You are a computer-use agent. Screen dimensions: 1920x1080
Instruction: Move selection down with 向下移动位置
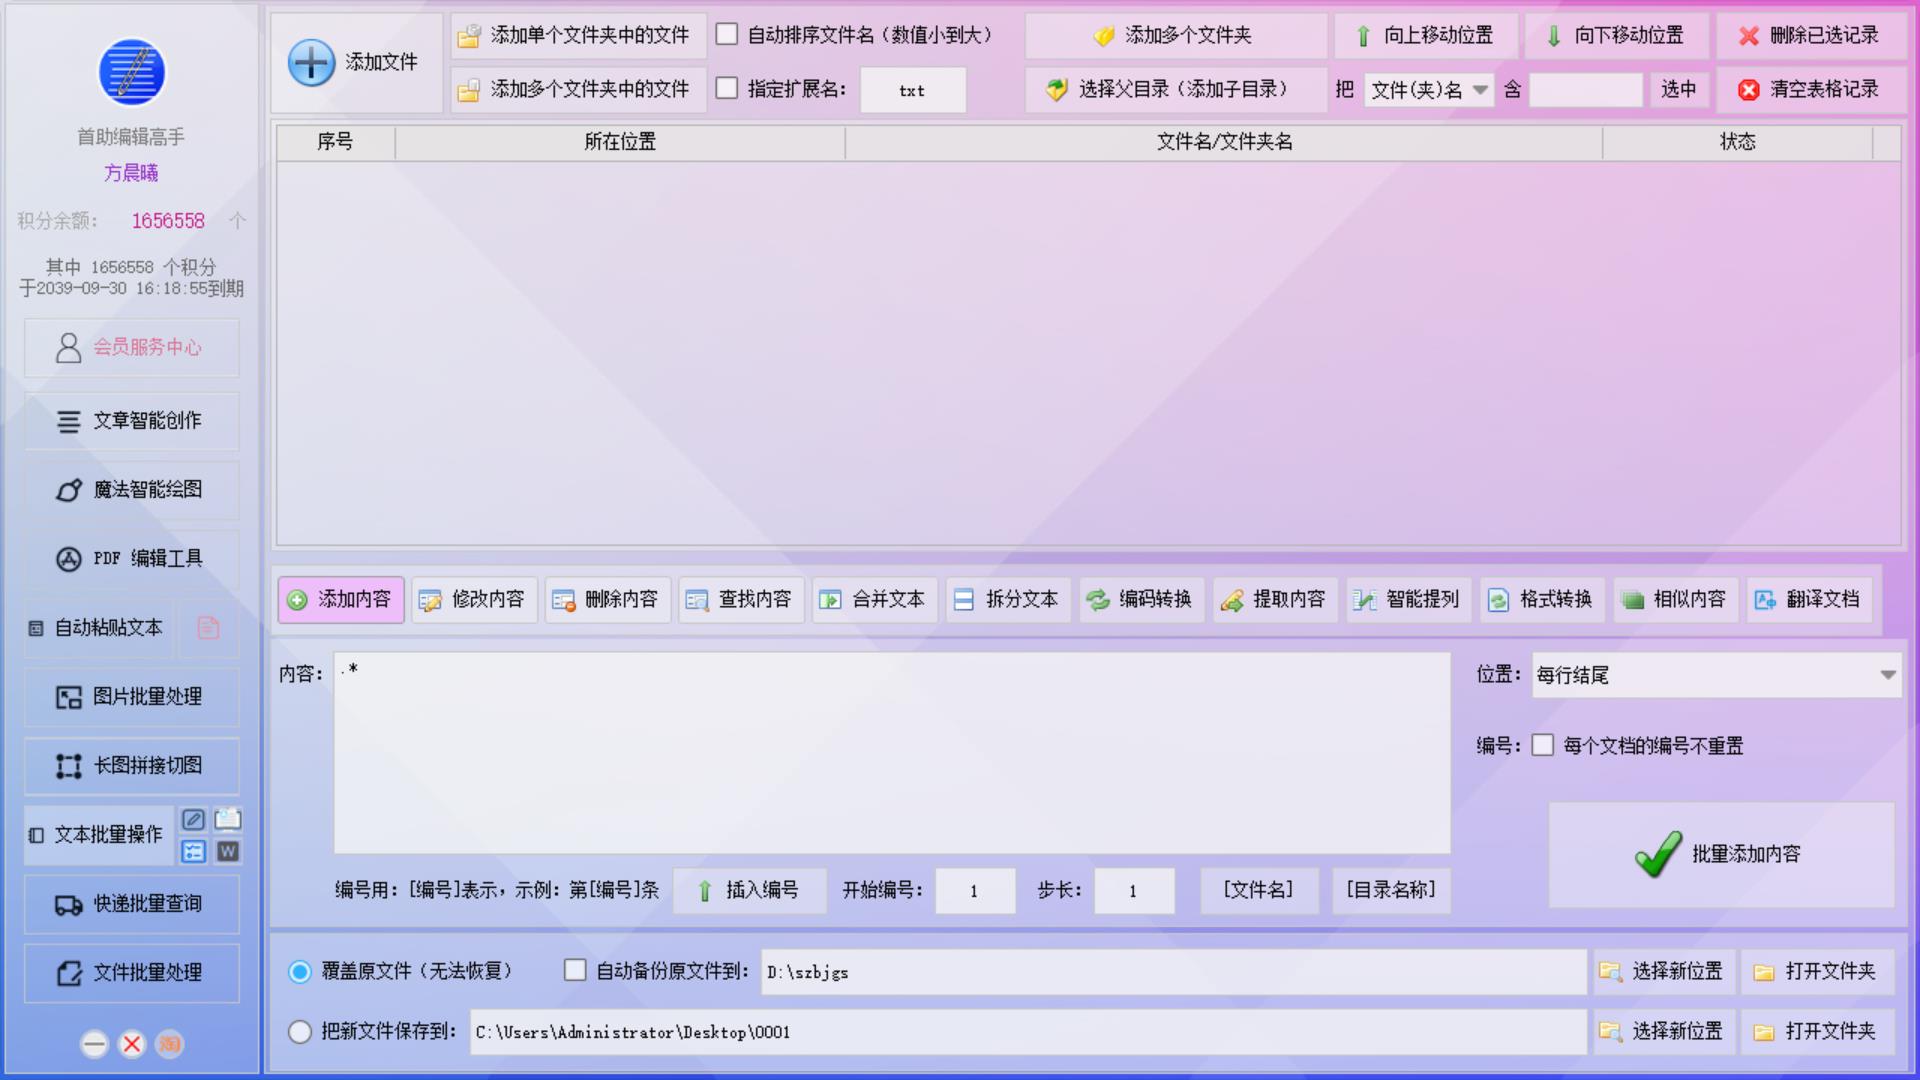tap(1617, 36)
